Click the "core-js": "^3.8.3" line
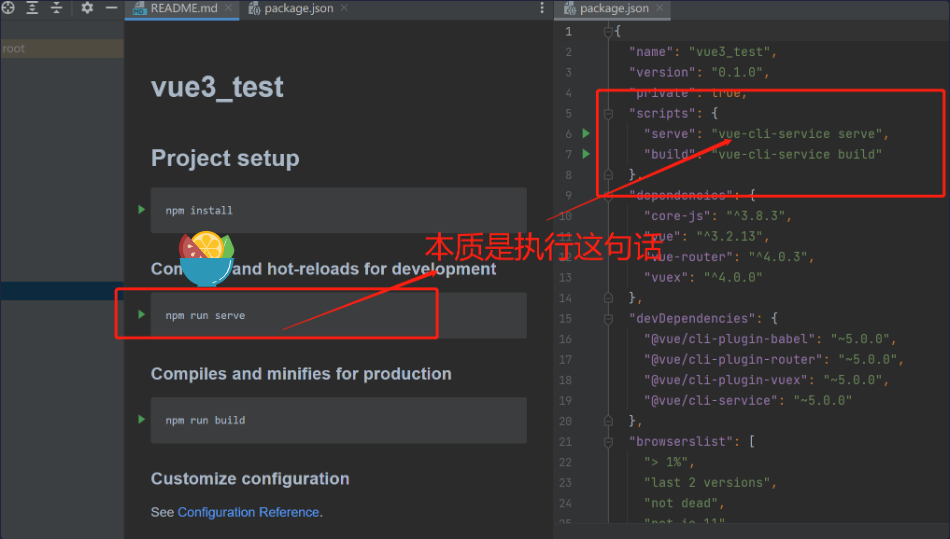950x539 pixels. coord(717,216)
